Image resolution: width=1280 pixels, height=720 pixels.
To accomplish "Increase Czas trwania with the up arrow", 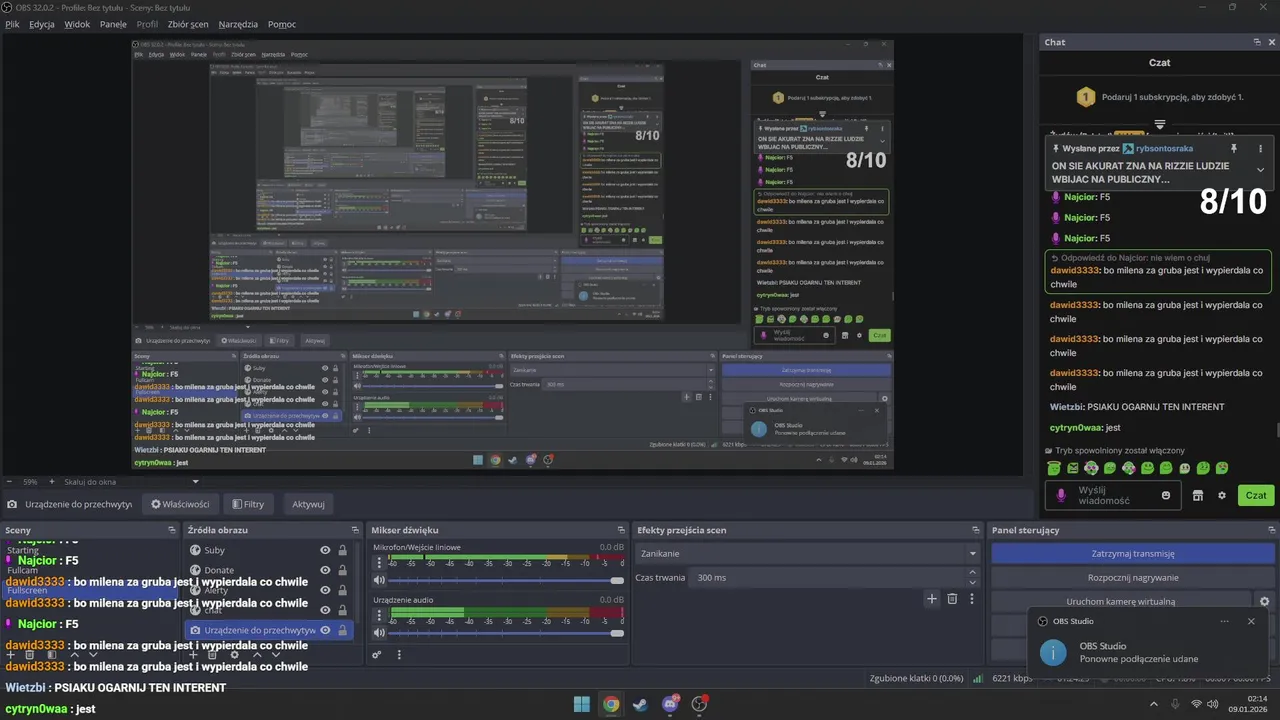I will 973,573.
